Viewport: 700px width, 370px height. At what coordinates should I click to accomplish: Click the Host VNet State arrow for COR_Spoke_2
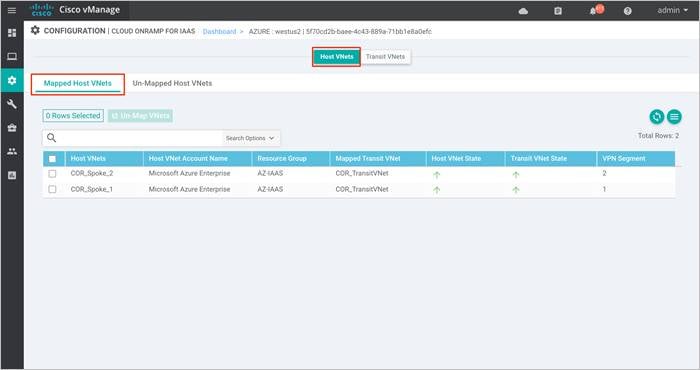[437, 175]
